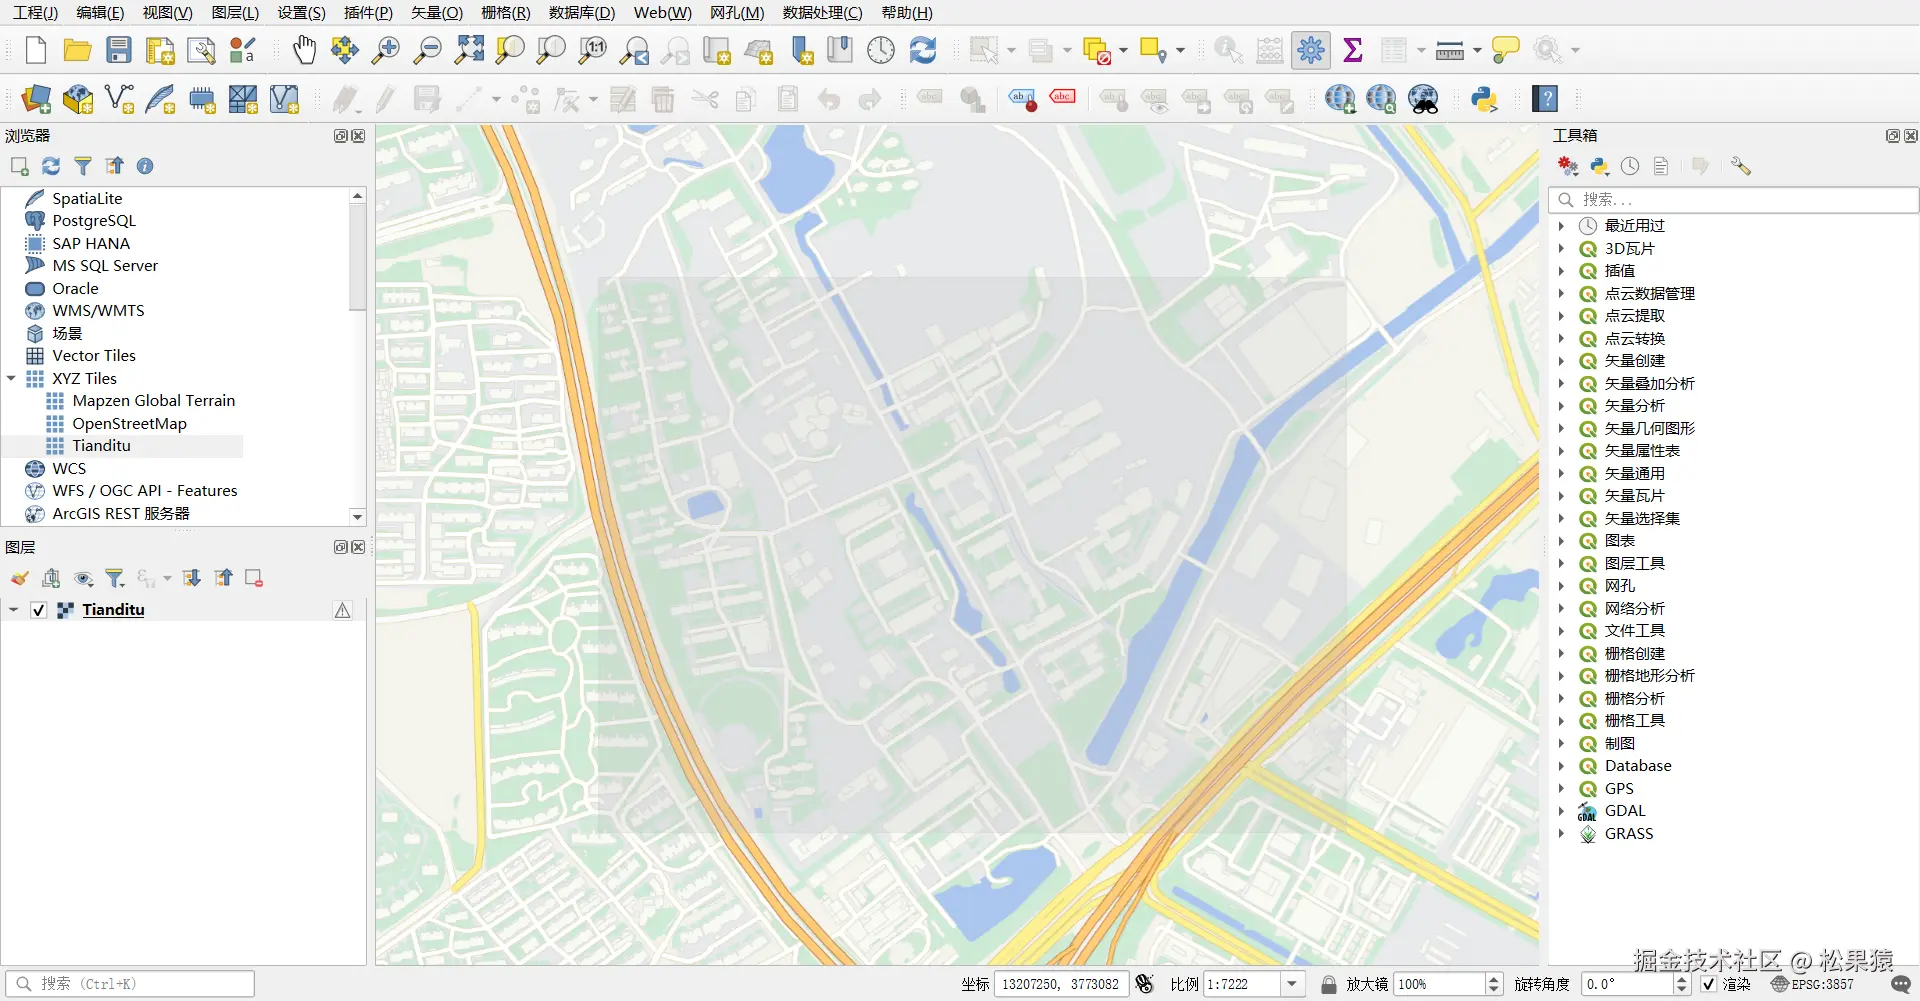Uncheck the 渲染 render checkbox
This screenshot has height=1001, width=1920.
[x=1708, y=984]
